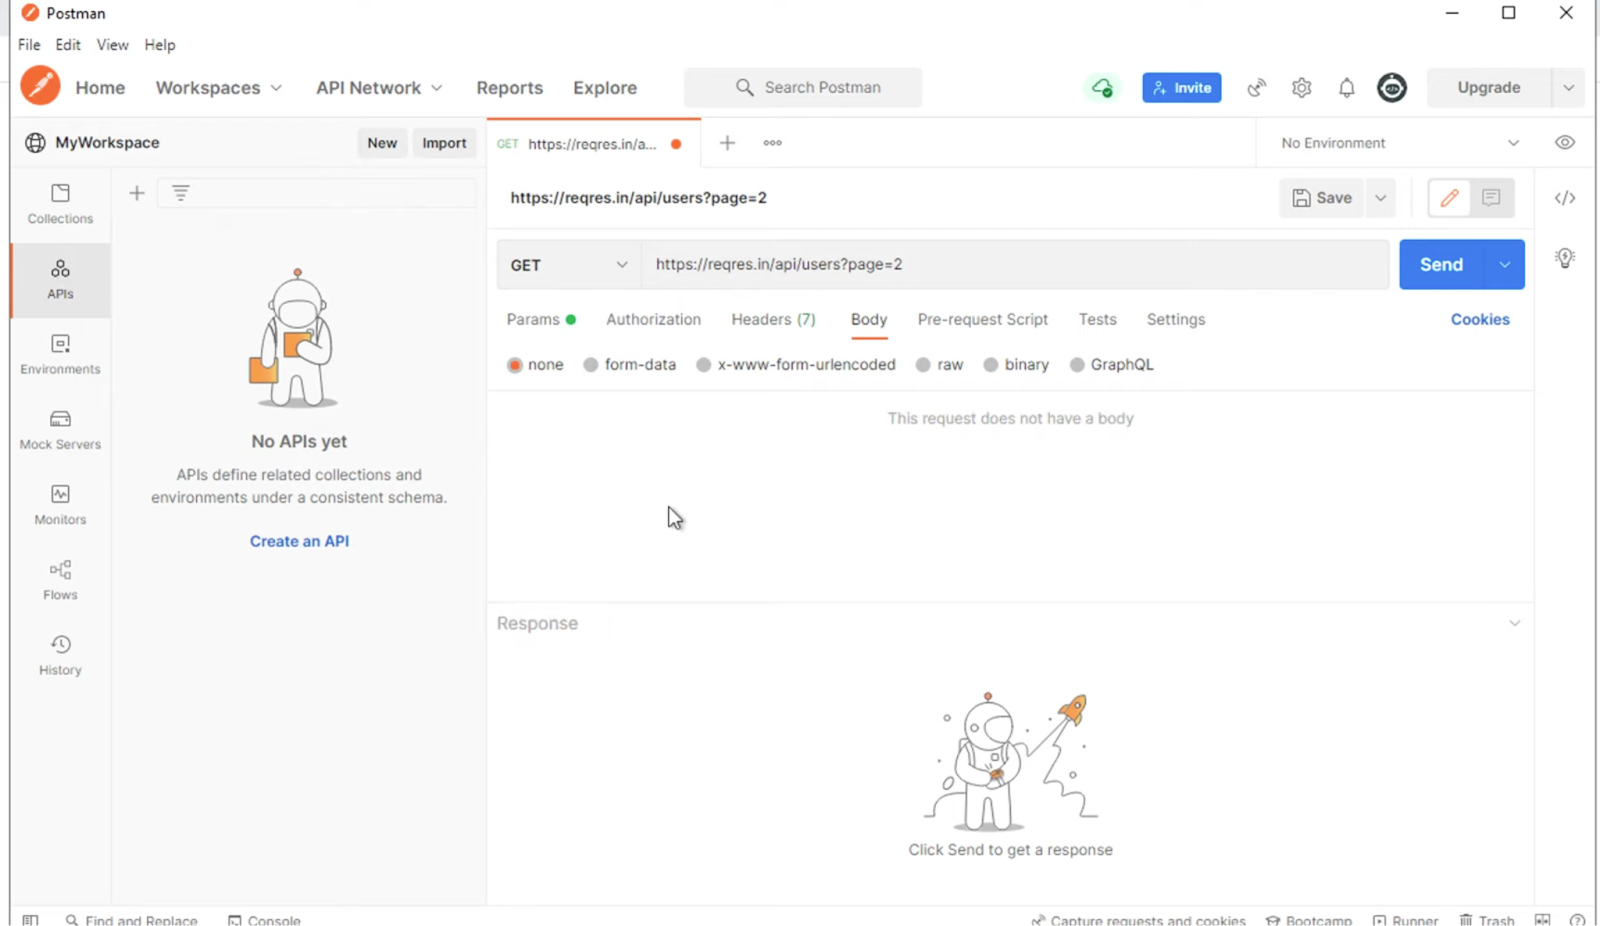The width and height of the screenshot is (1600, 926).
Task: Click the filter icon in the sidebar header
Action: click(x=181, y=193)
